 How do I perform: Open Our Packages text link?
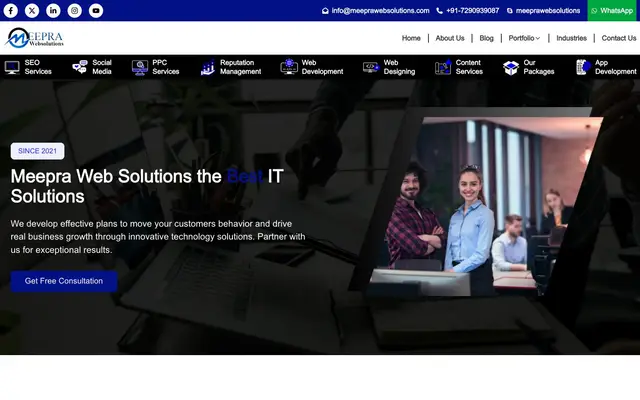point(539,67)
